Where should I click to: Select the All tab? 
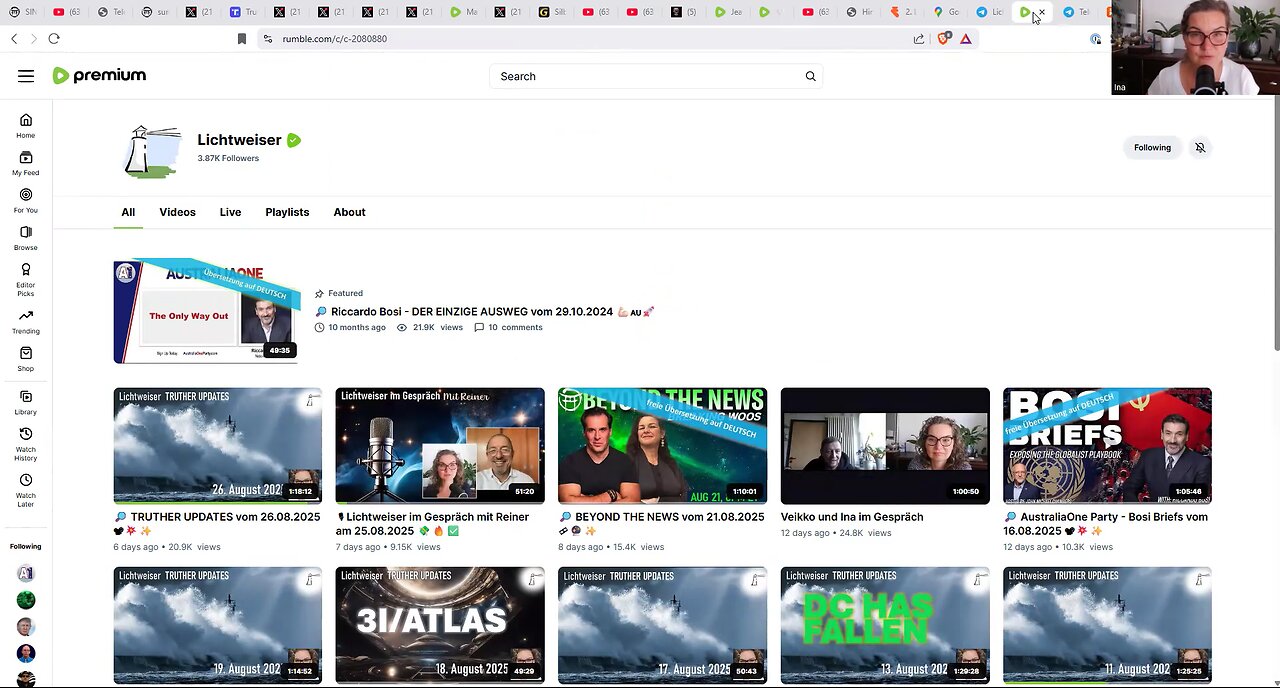point(128,212)
